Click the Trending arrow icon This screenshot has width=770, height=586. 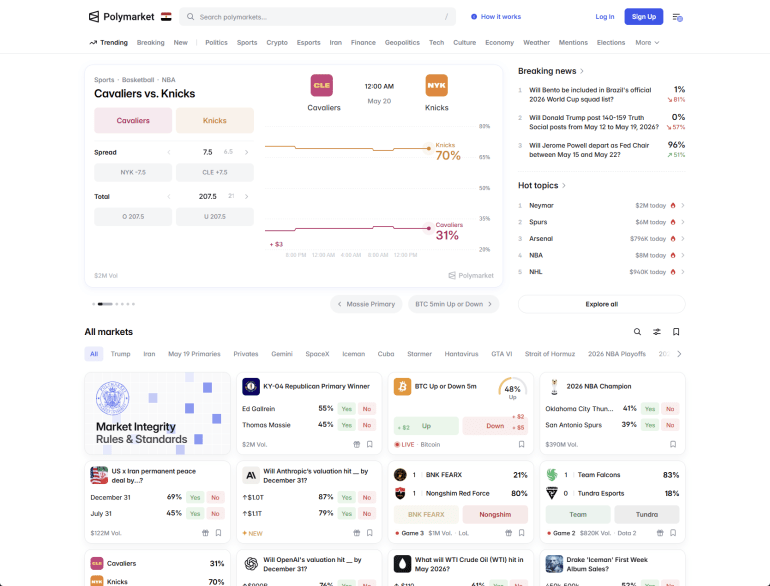click(x=93, y=43)
